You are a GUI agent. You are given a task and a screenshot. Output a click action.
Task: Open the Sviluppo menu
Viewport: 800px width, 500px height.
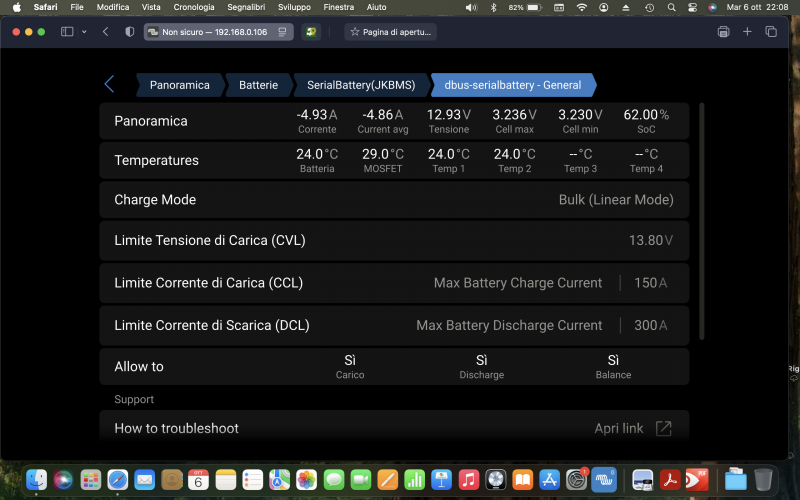point(294,7)
